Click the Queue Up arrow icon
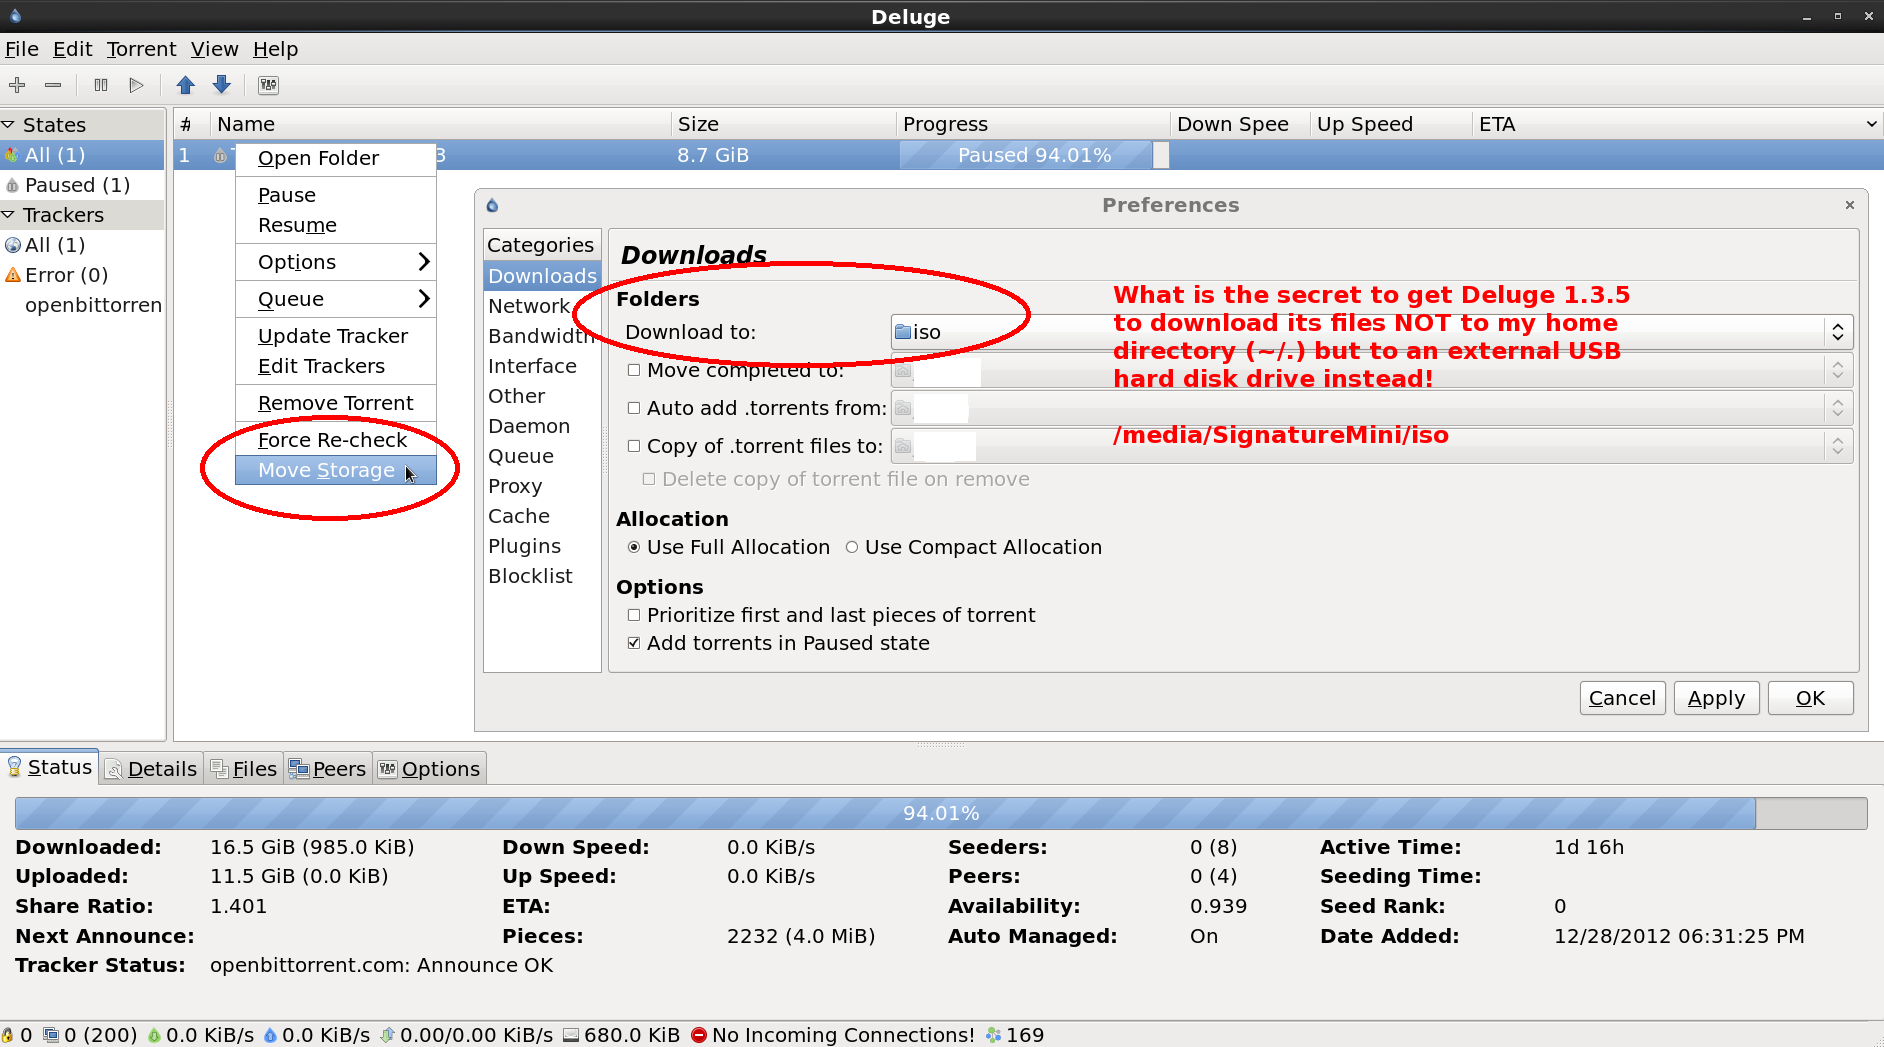This screenshot has height=1047, width=1884. click(x=185, y=85)
